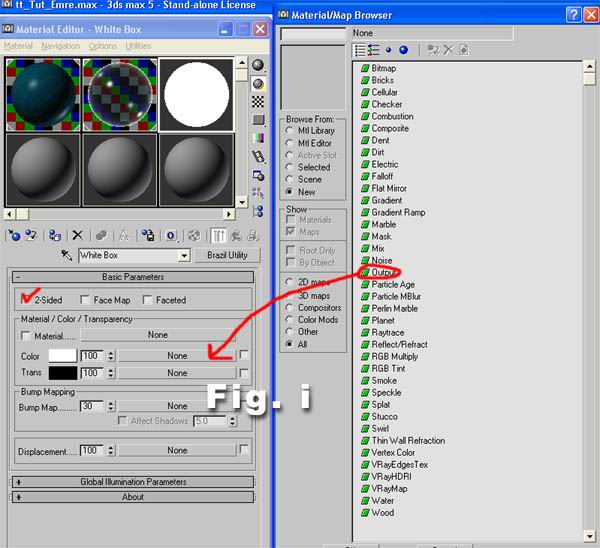Click the Reset Map/Material X icon

point(77,235)
